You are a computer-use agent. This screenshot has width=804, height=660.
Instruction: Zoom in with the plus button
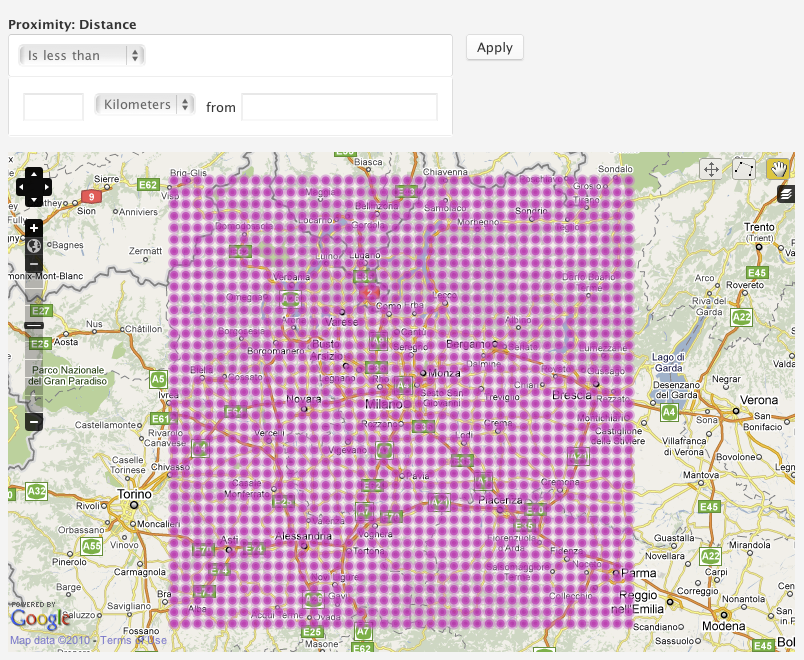click(34, 228)
